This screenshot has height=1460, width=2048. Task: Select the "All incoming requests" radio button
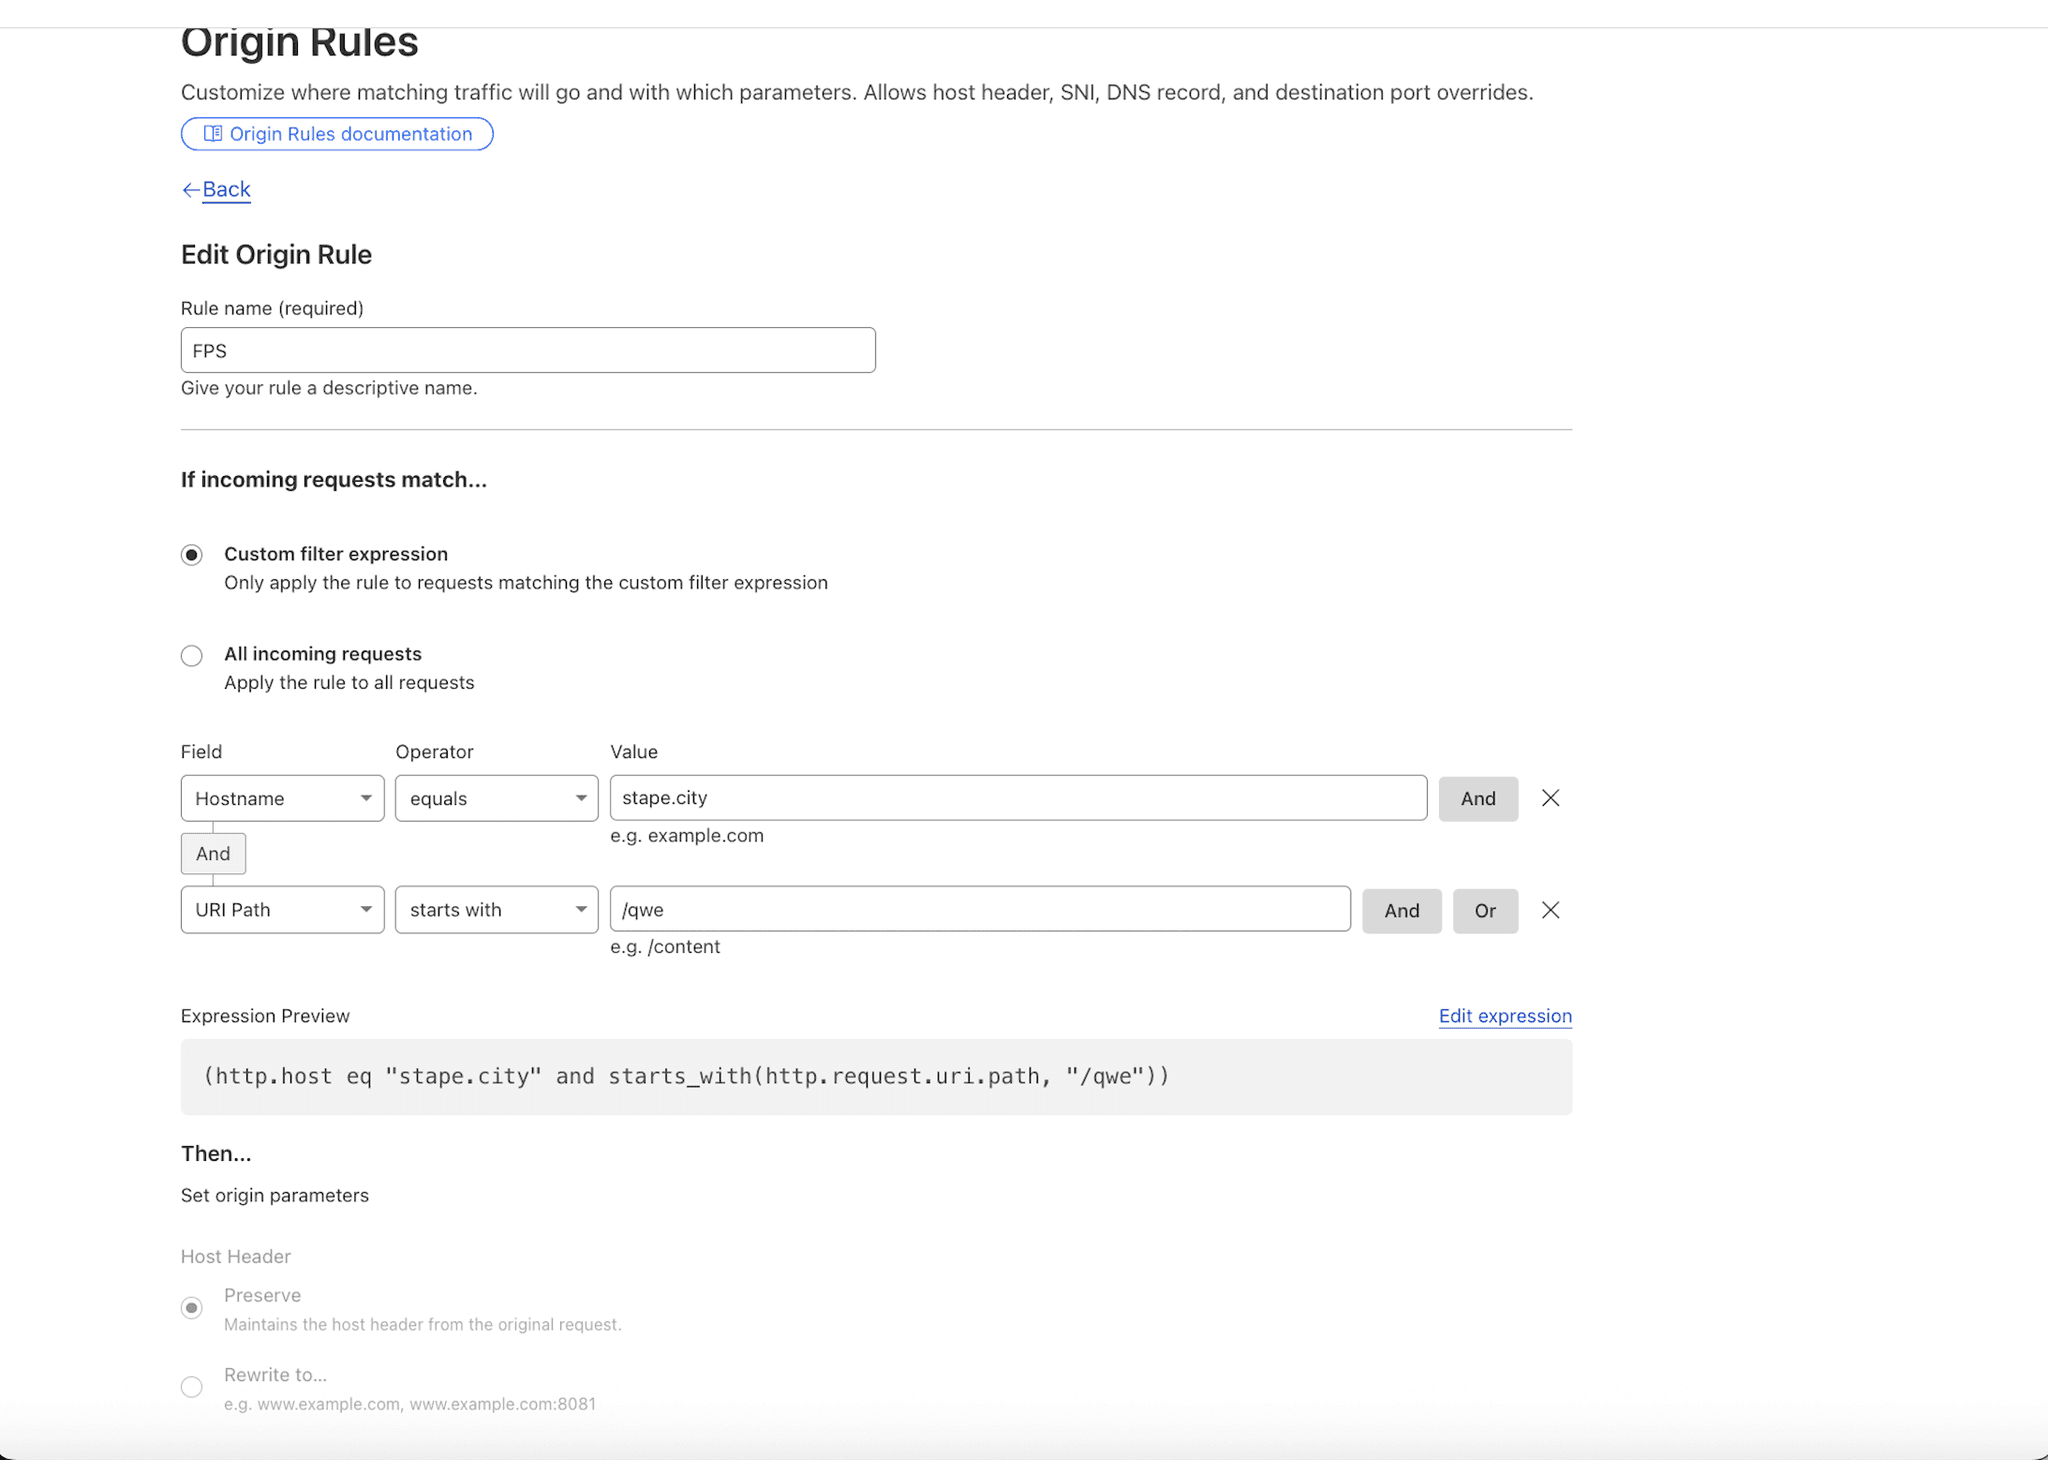pos(192,655)
